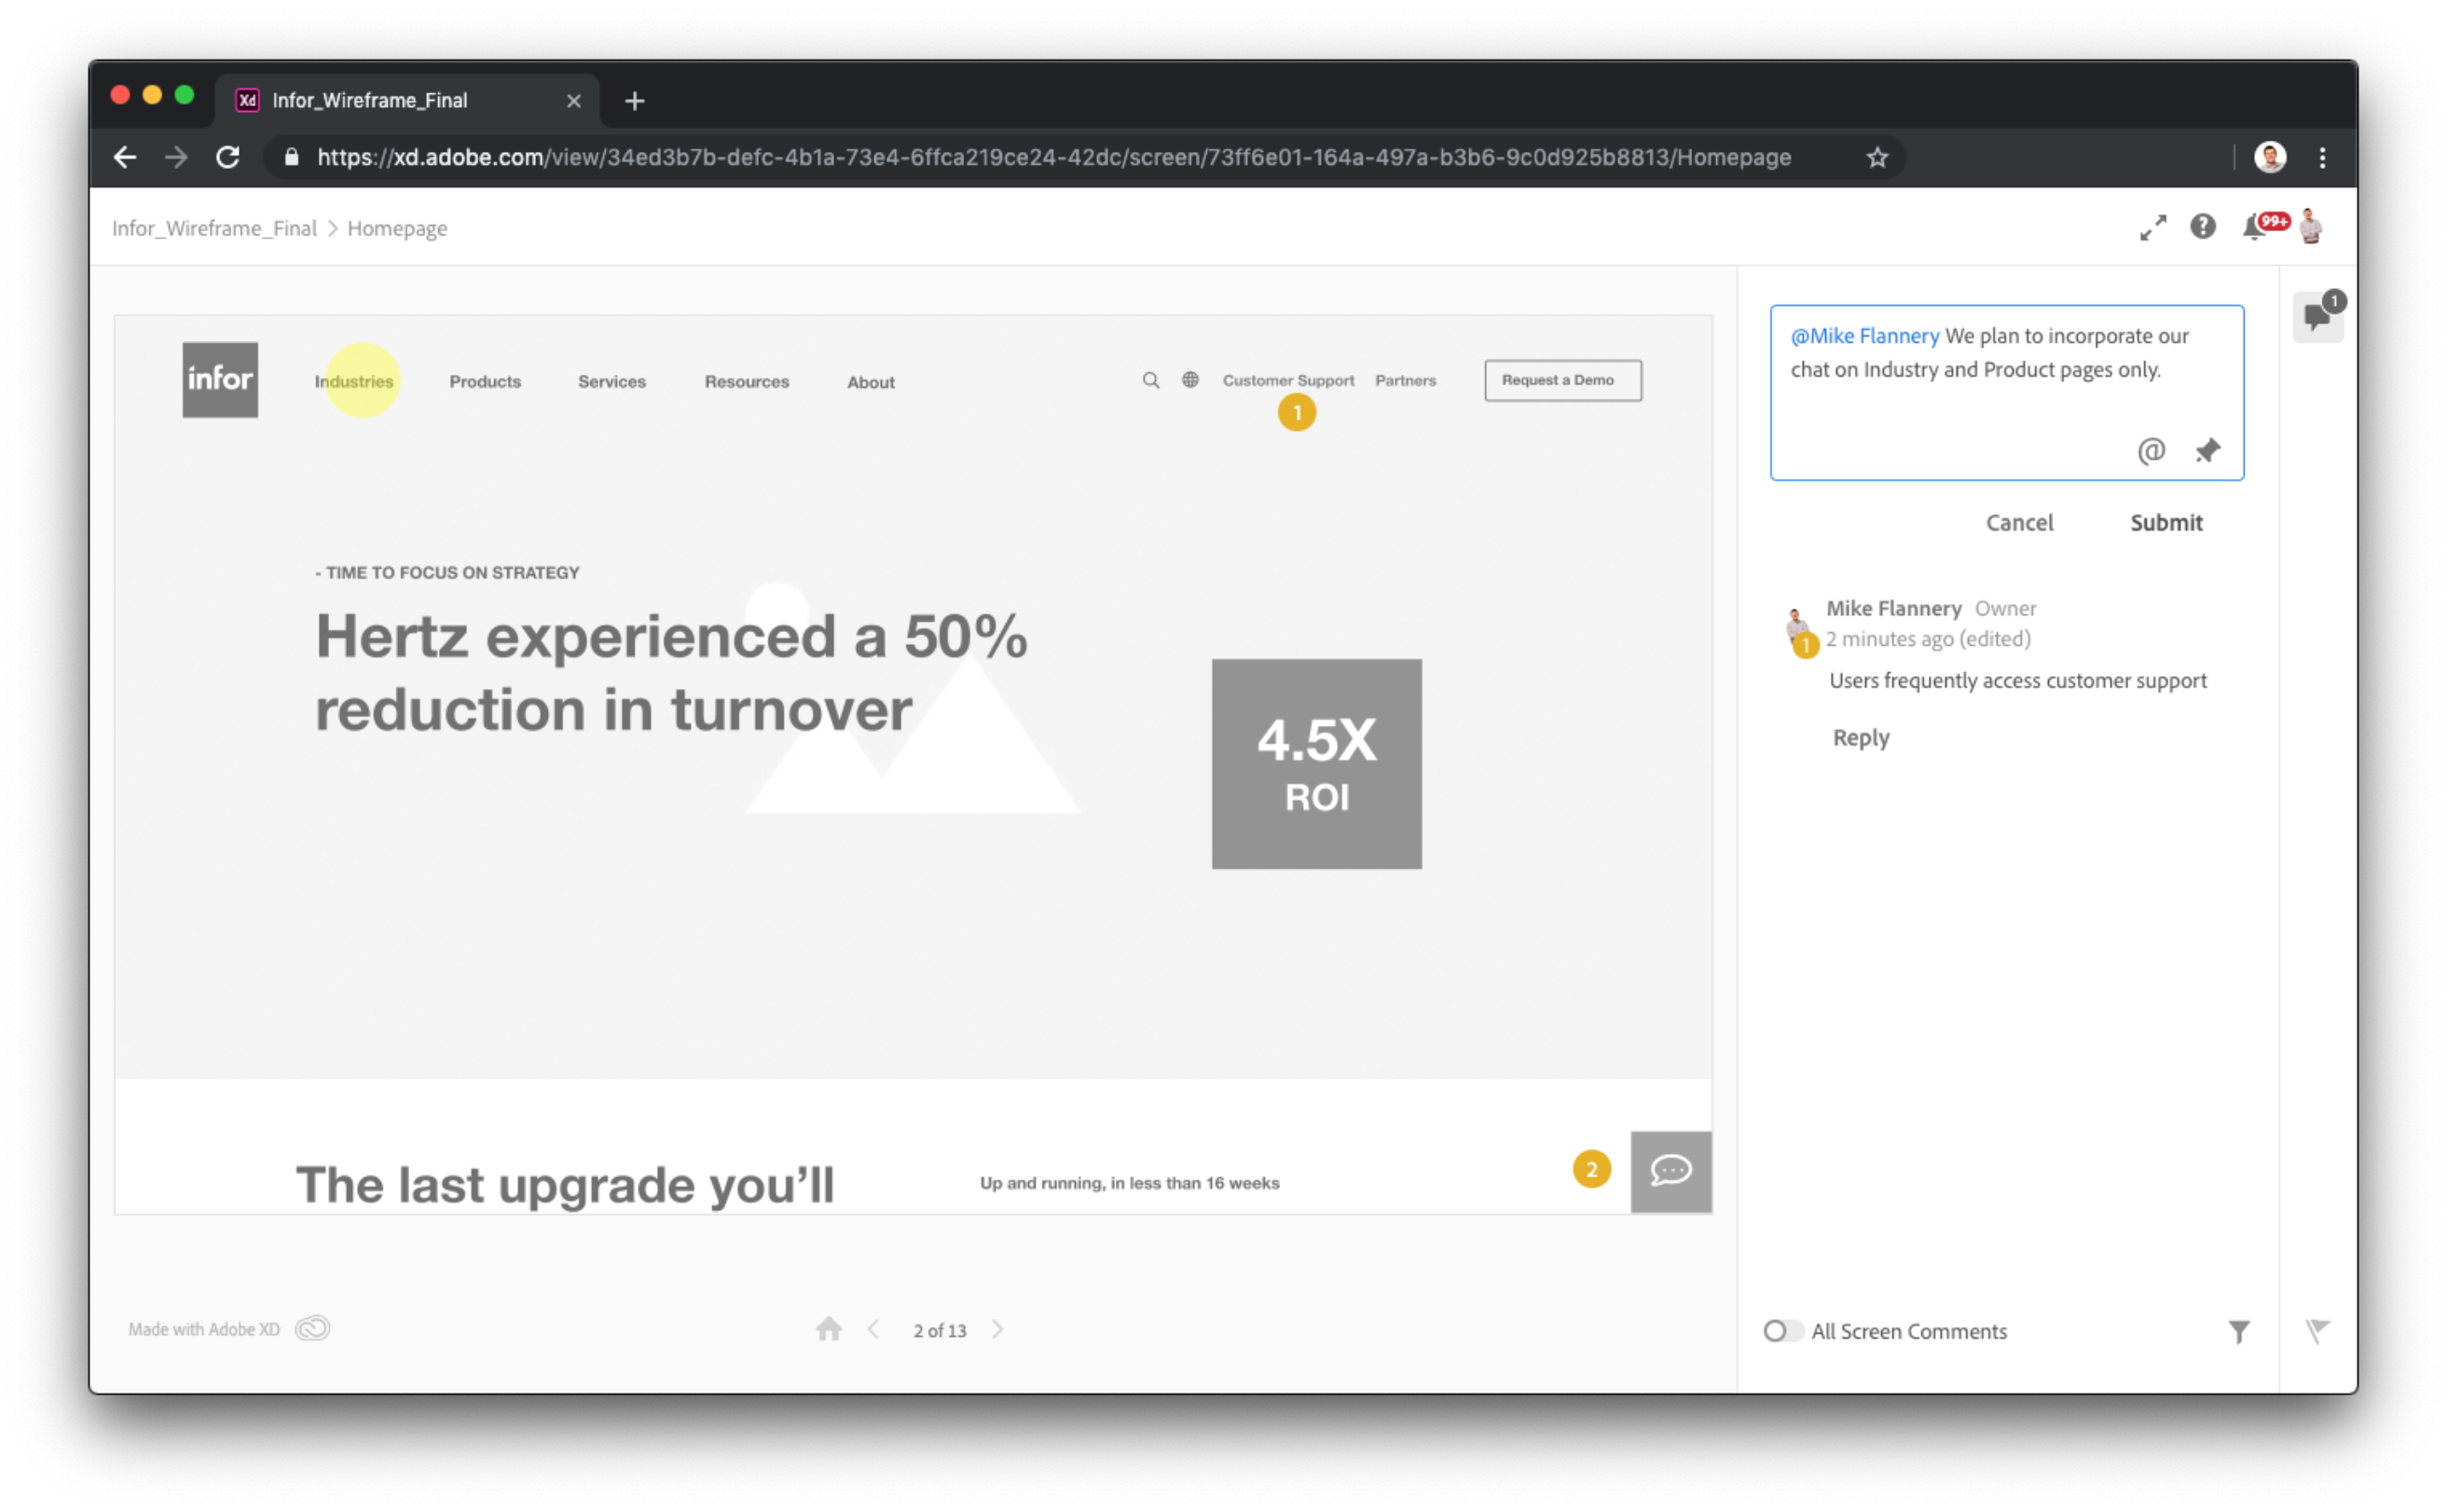Click the Creative Cloud icon by Made with Adobe XD
The image size is (2447, 1512).
click(x=312, y=1328)
